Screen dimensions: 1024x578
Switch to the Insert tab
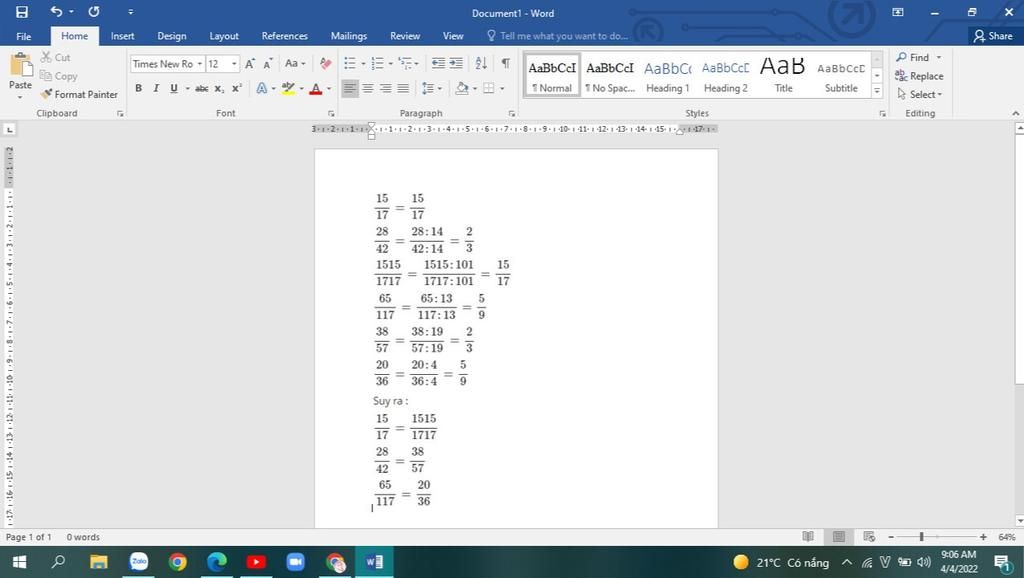(122, 36)
